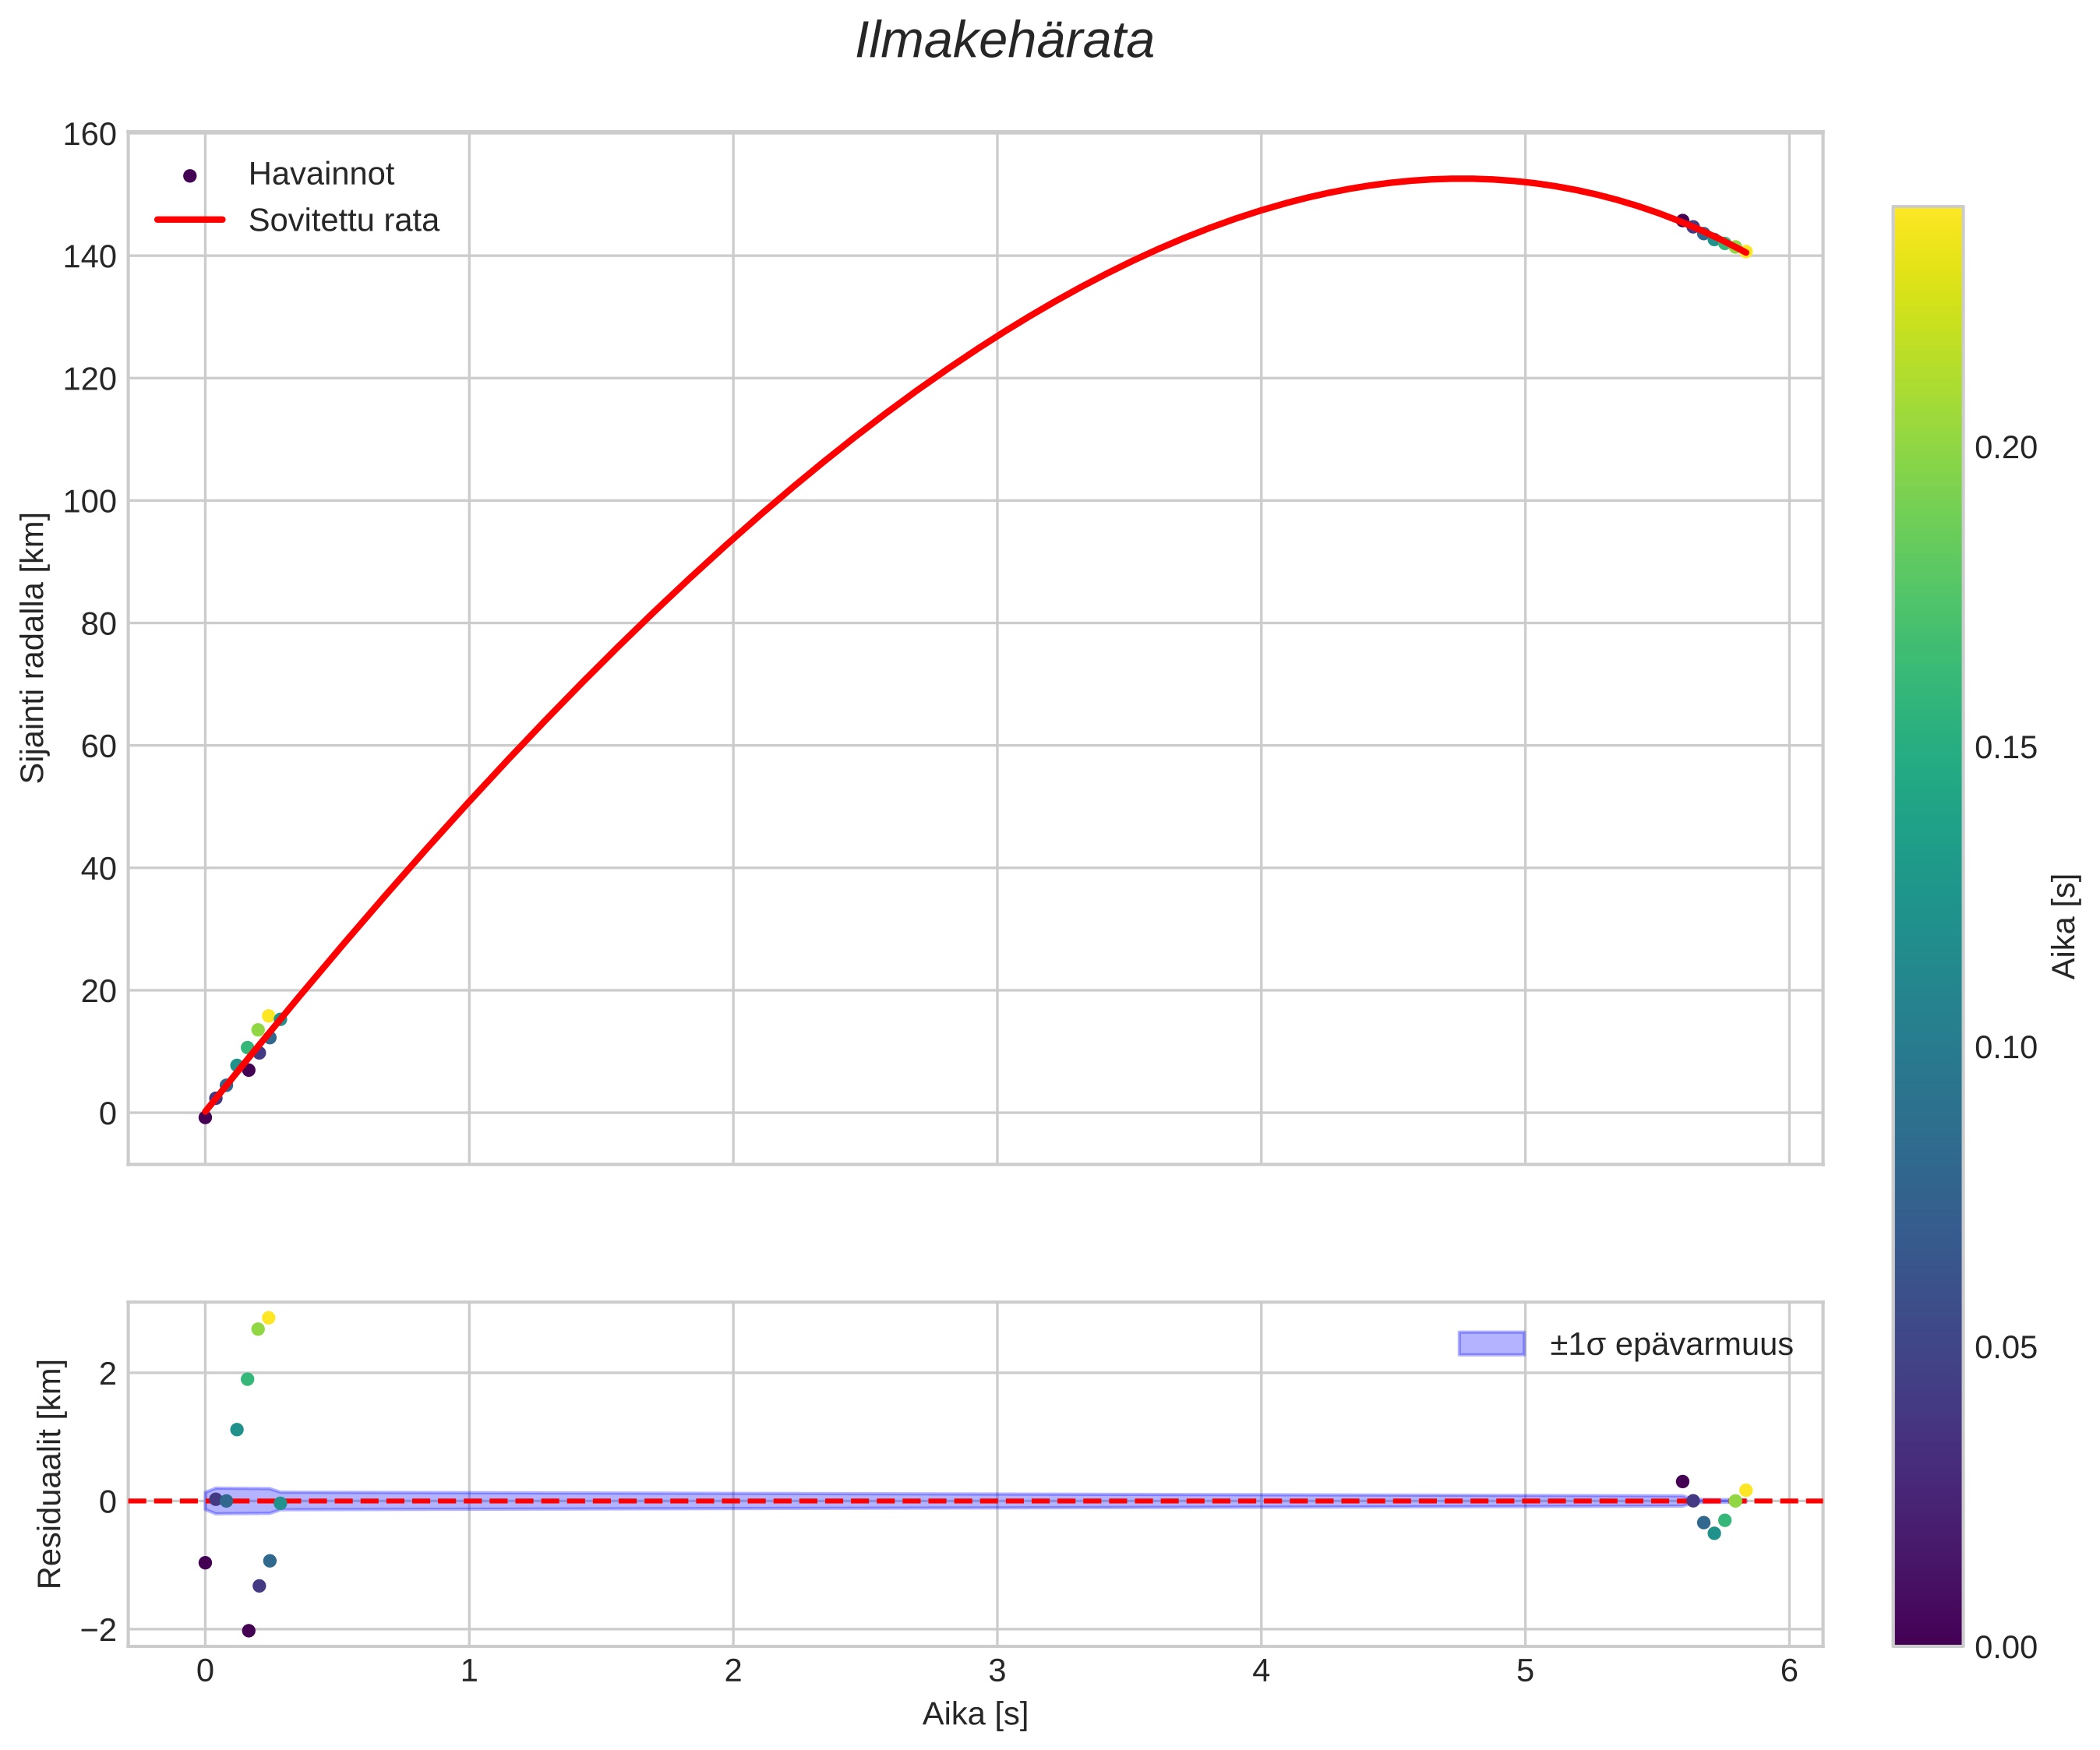Click the 0.00 colorbar tick label

click(x=2005, y=1647)
